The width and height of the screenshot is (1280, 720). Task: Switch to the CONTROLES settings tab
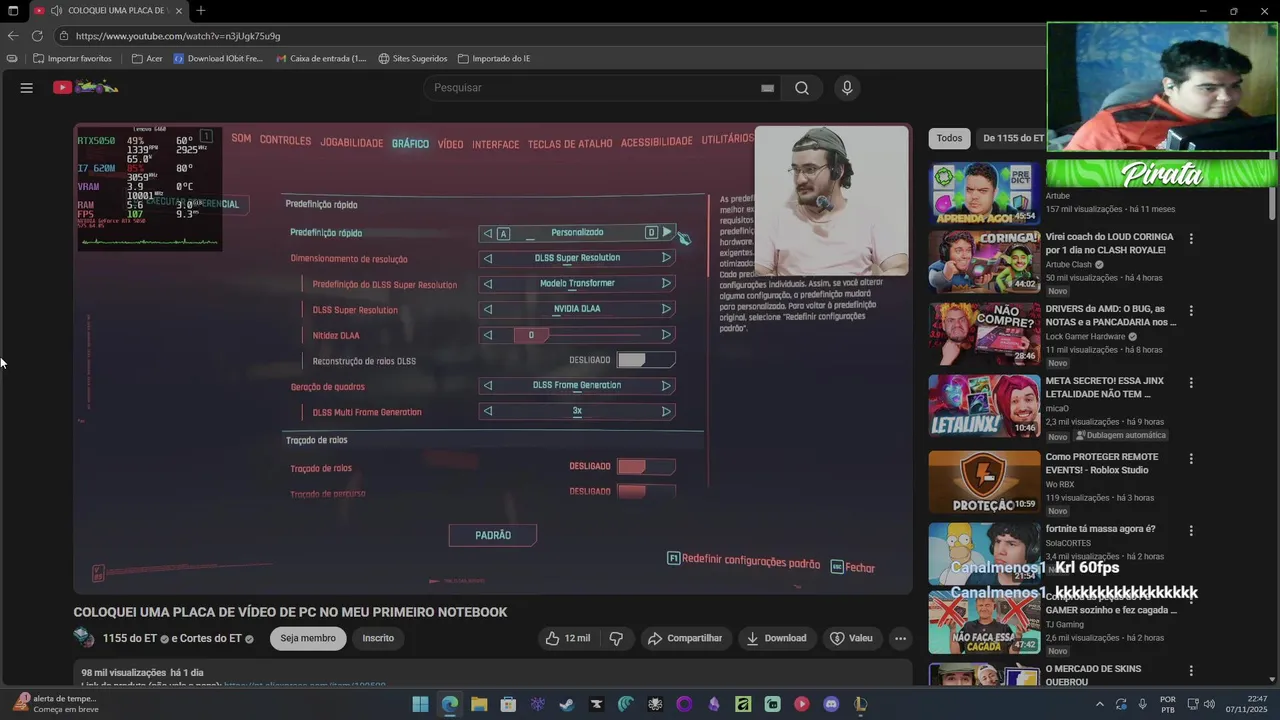[285, 140]
